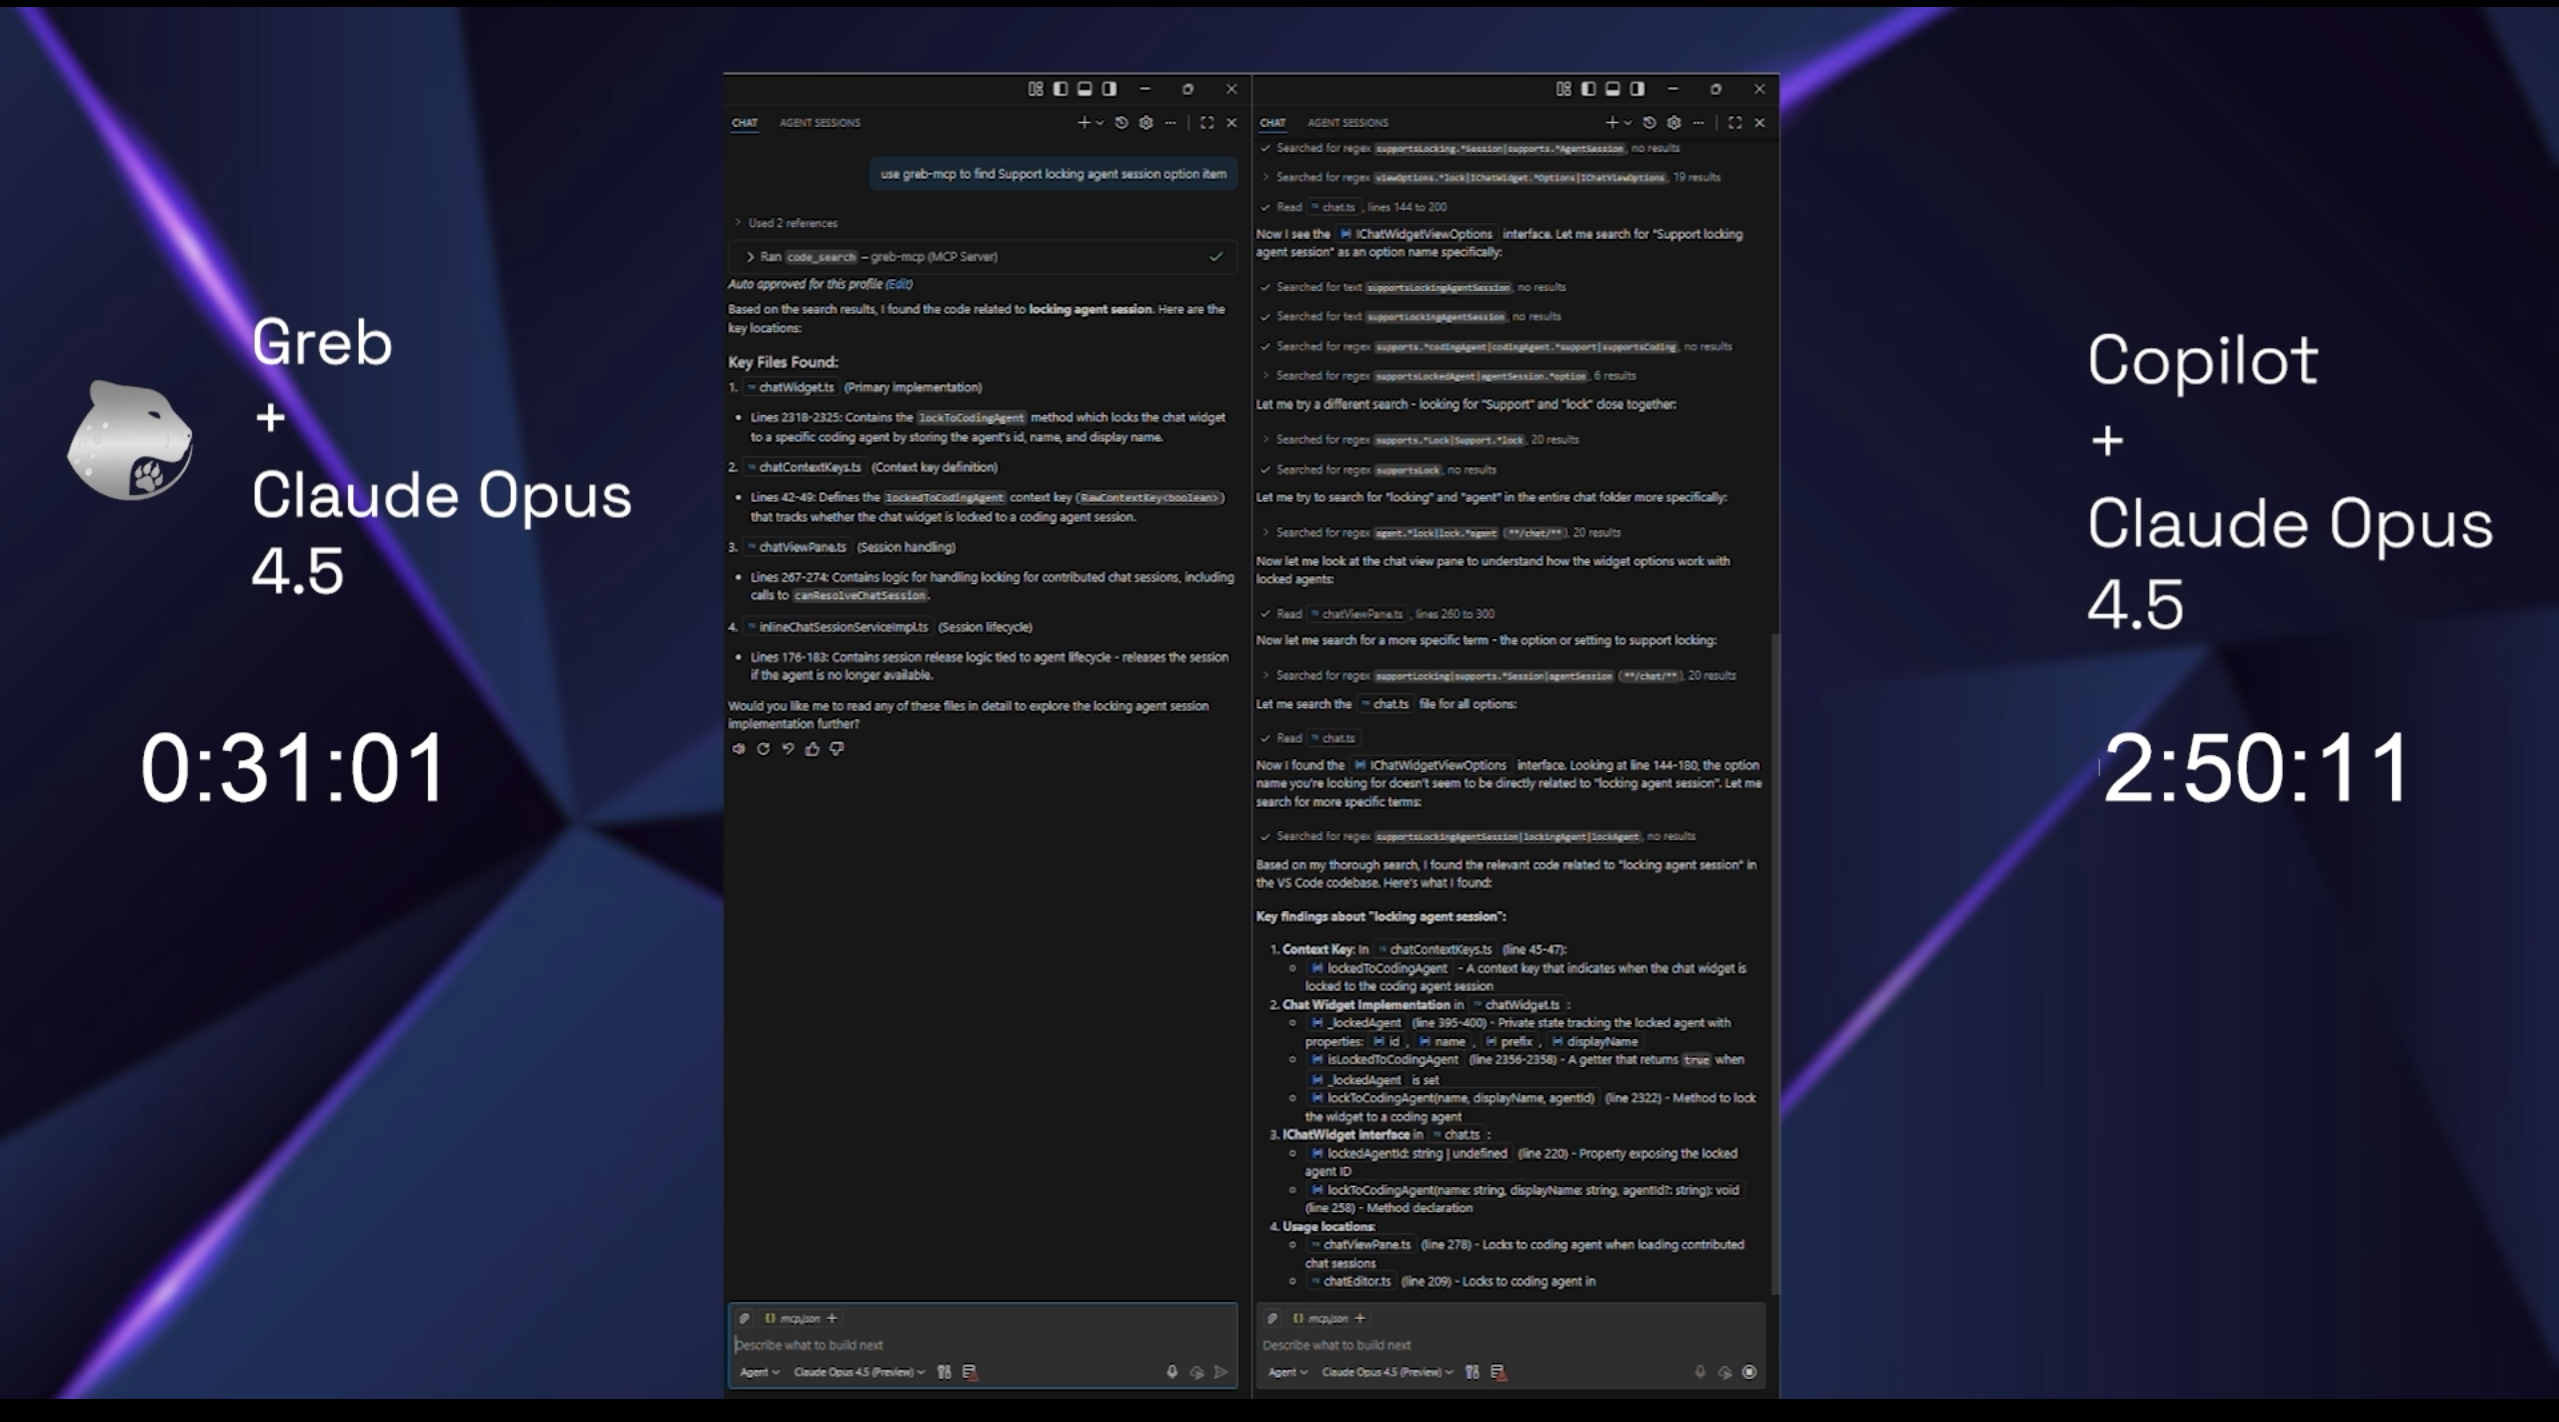Toggle bottom panel in the right window title bar
This screenshot has width=2559, height=1422.
1612,89
